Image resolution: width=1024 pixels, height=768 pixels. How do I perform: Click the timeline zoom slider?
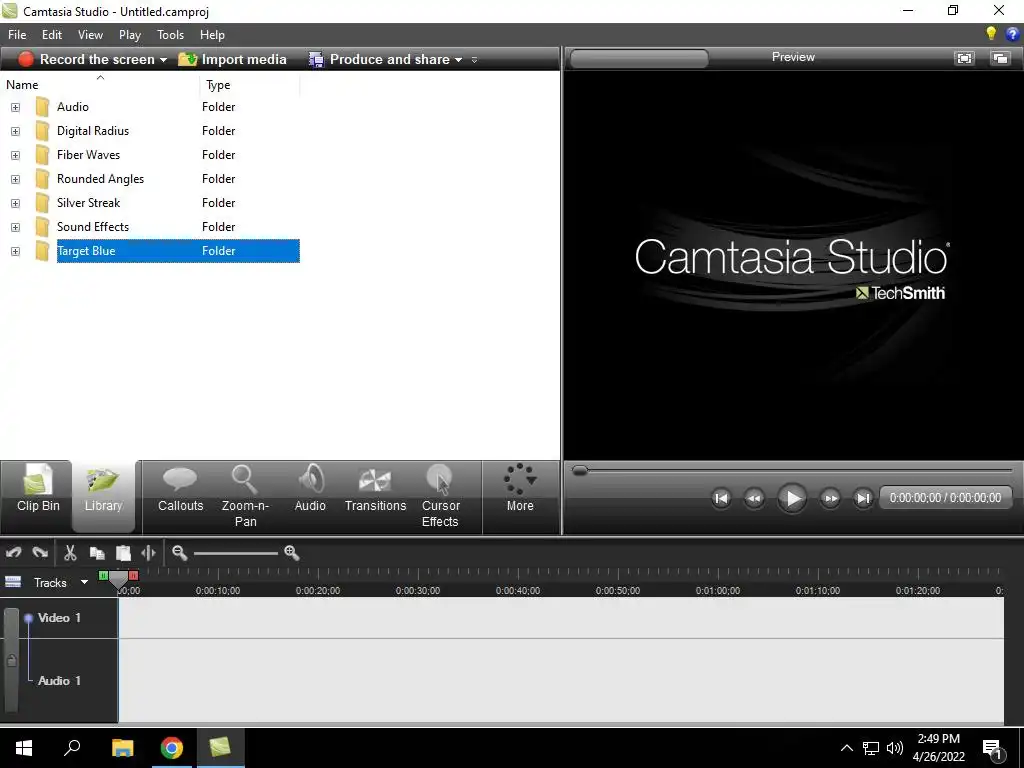(x=236, y=554)
